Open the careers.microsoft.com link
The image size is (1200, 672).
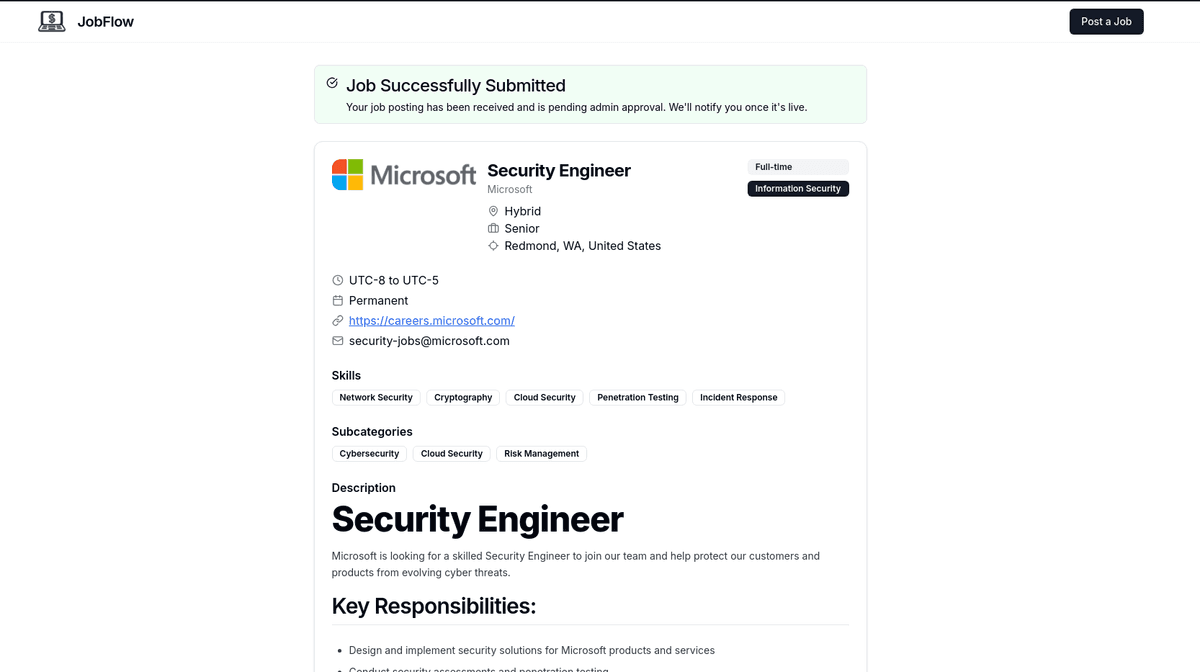tap(432, 321)
